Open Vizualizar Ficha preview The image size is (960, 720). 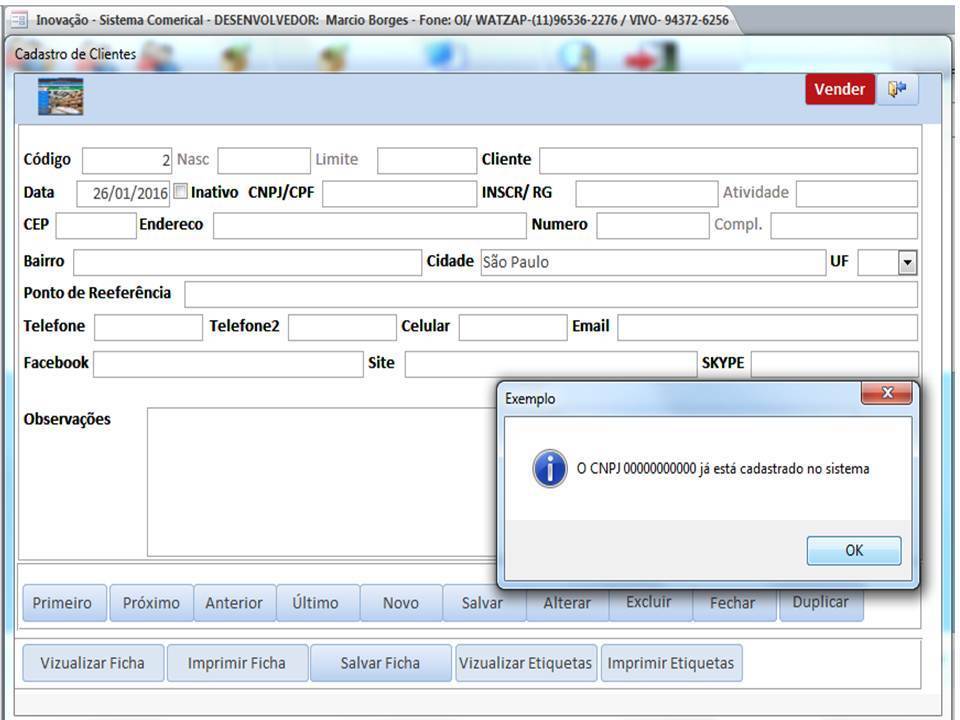click(93, 663)
